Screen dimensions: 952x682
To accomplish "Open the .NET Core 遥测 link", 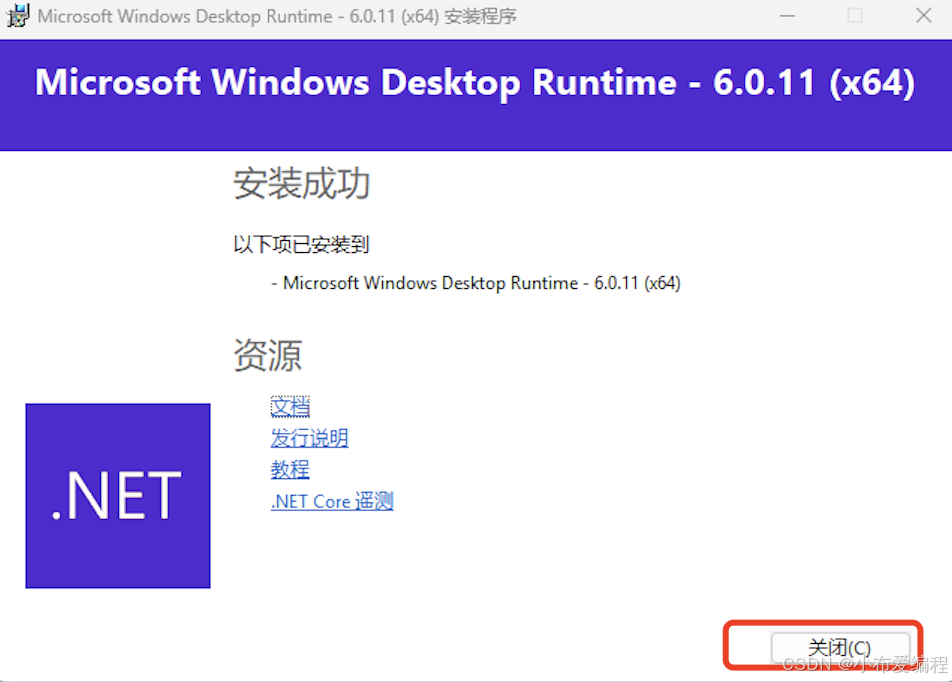I will [332, 501].
